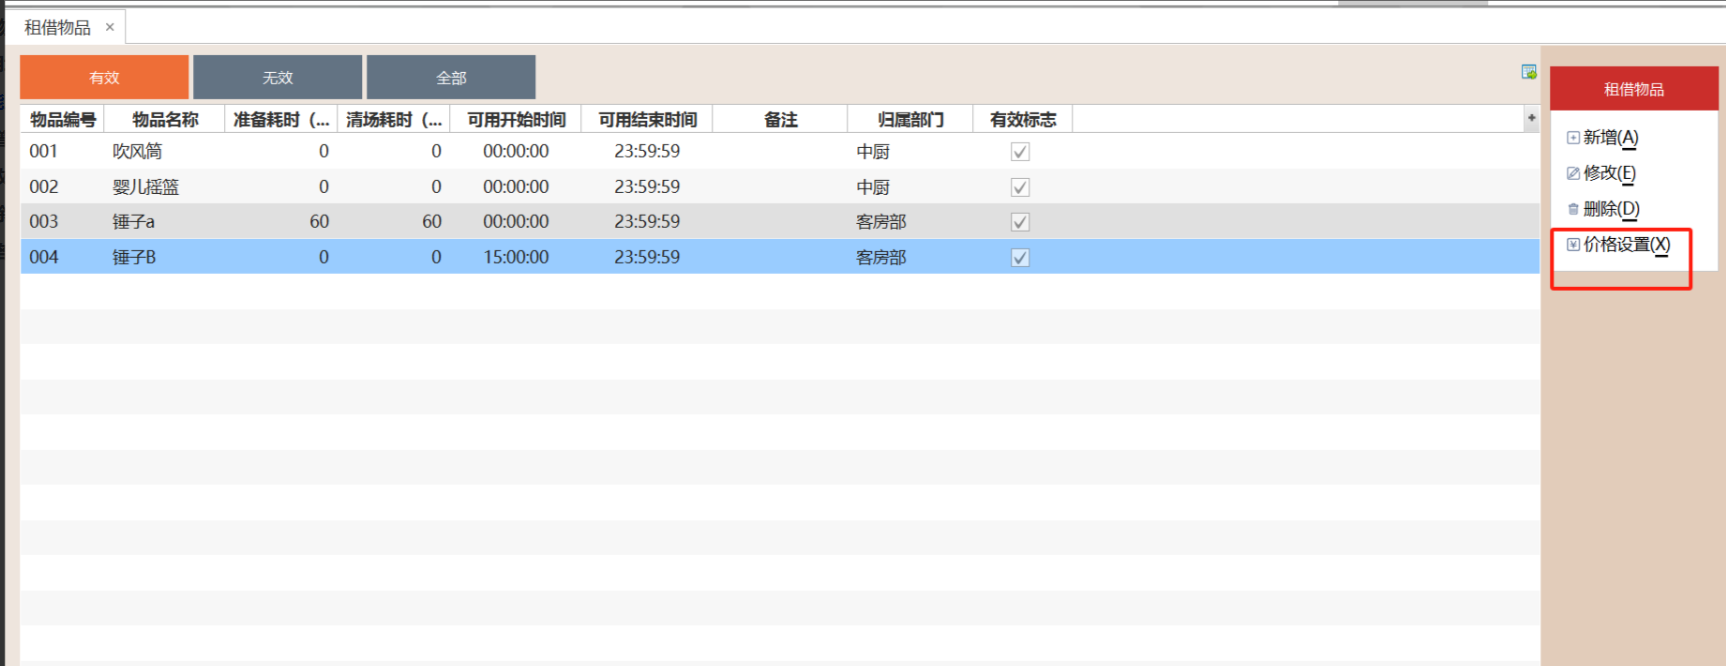Switch to 无效 filter tab

pyautogui.click(x=277, y=77)
